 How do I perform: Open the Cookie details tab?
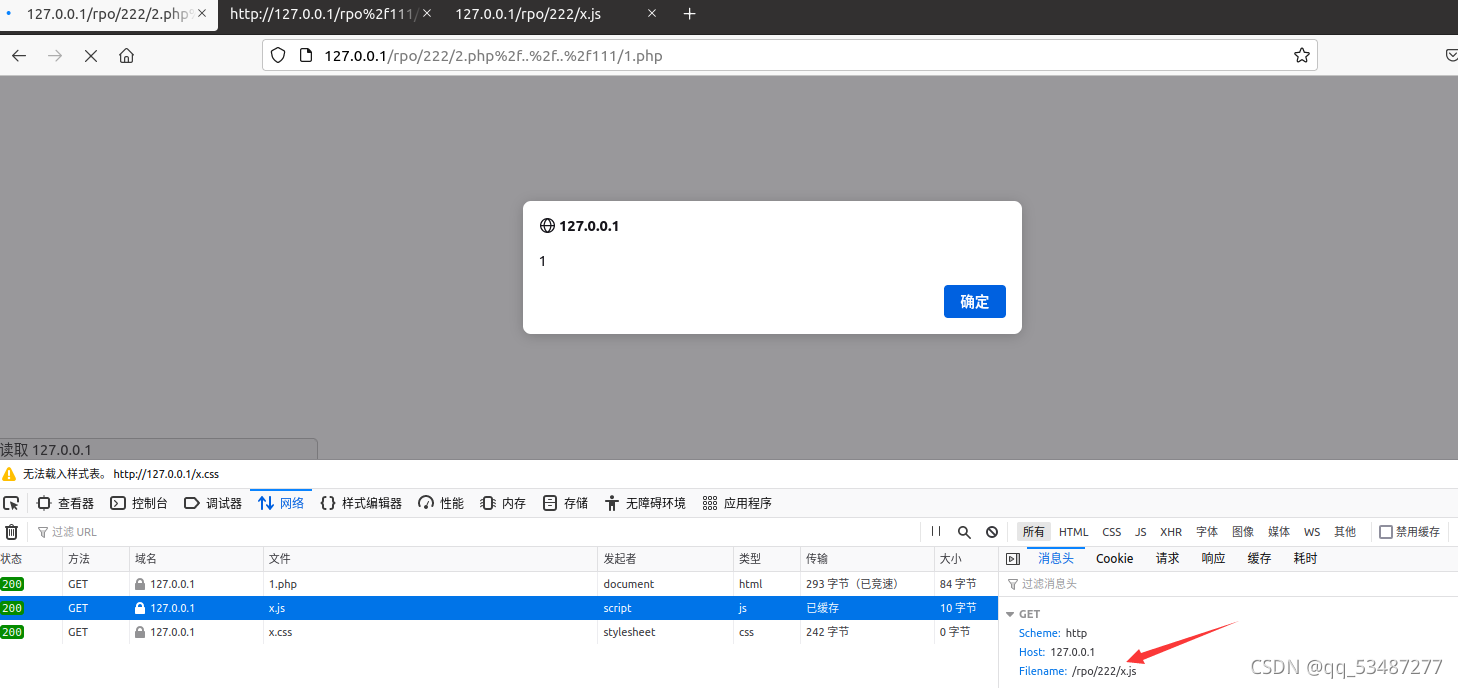click(x=1115, y=559)
